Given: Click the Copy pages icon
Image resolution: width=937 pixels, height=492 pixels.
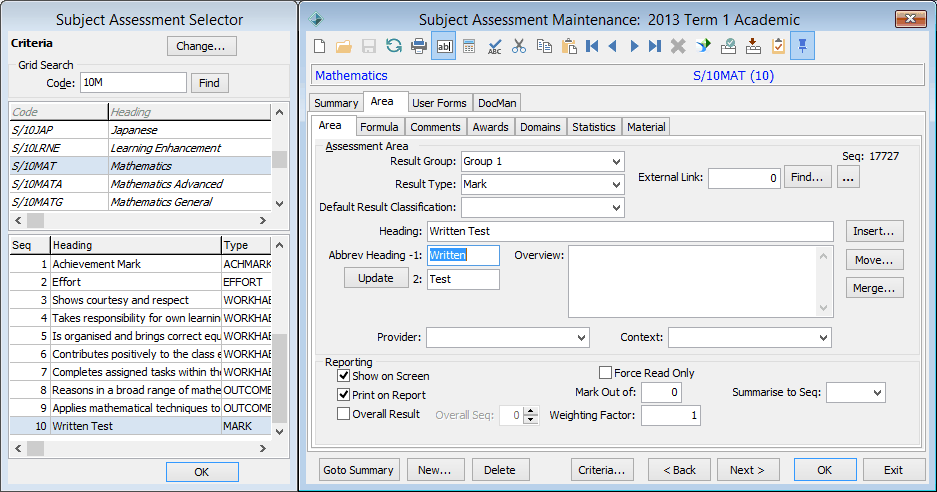Looking at the screenshot, I should click(544, 46).
